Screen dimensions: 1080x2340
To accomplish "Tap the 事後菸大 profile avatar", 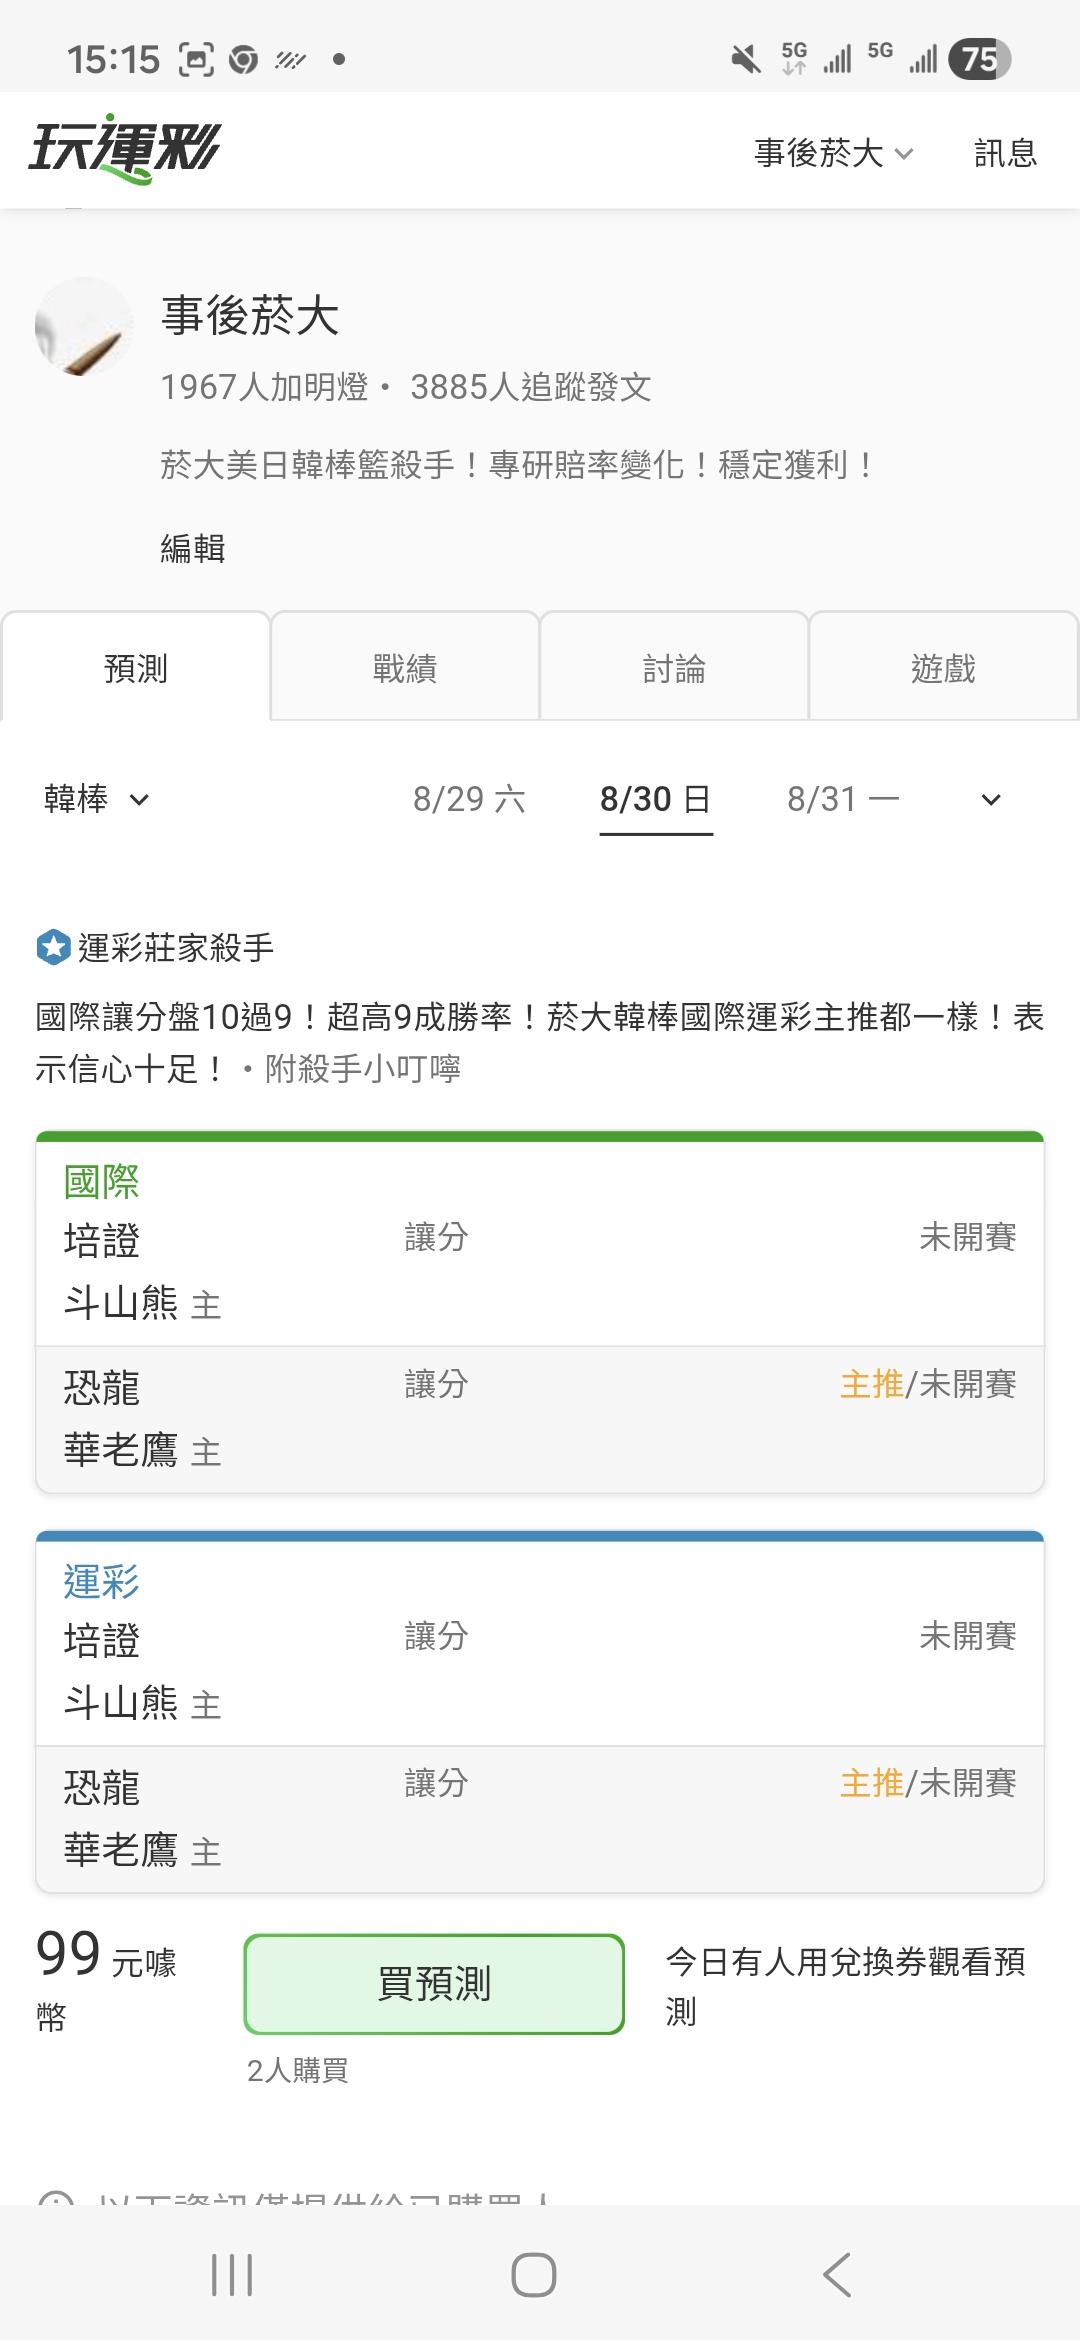I will coord(84,327).
